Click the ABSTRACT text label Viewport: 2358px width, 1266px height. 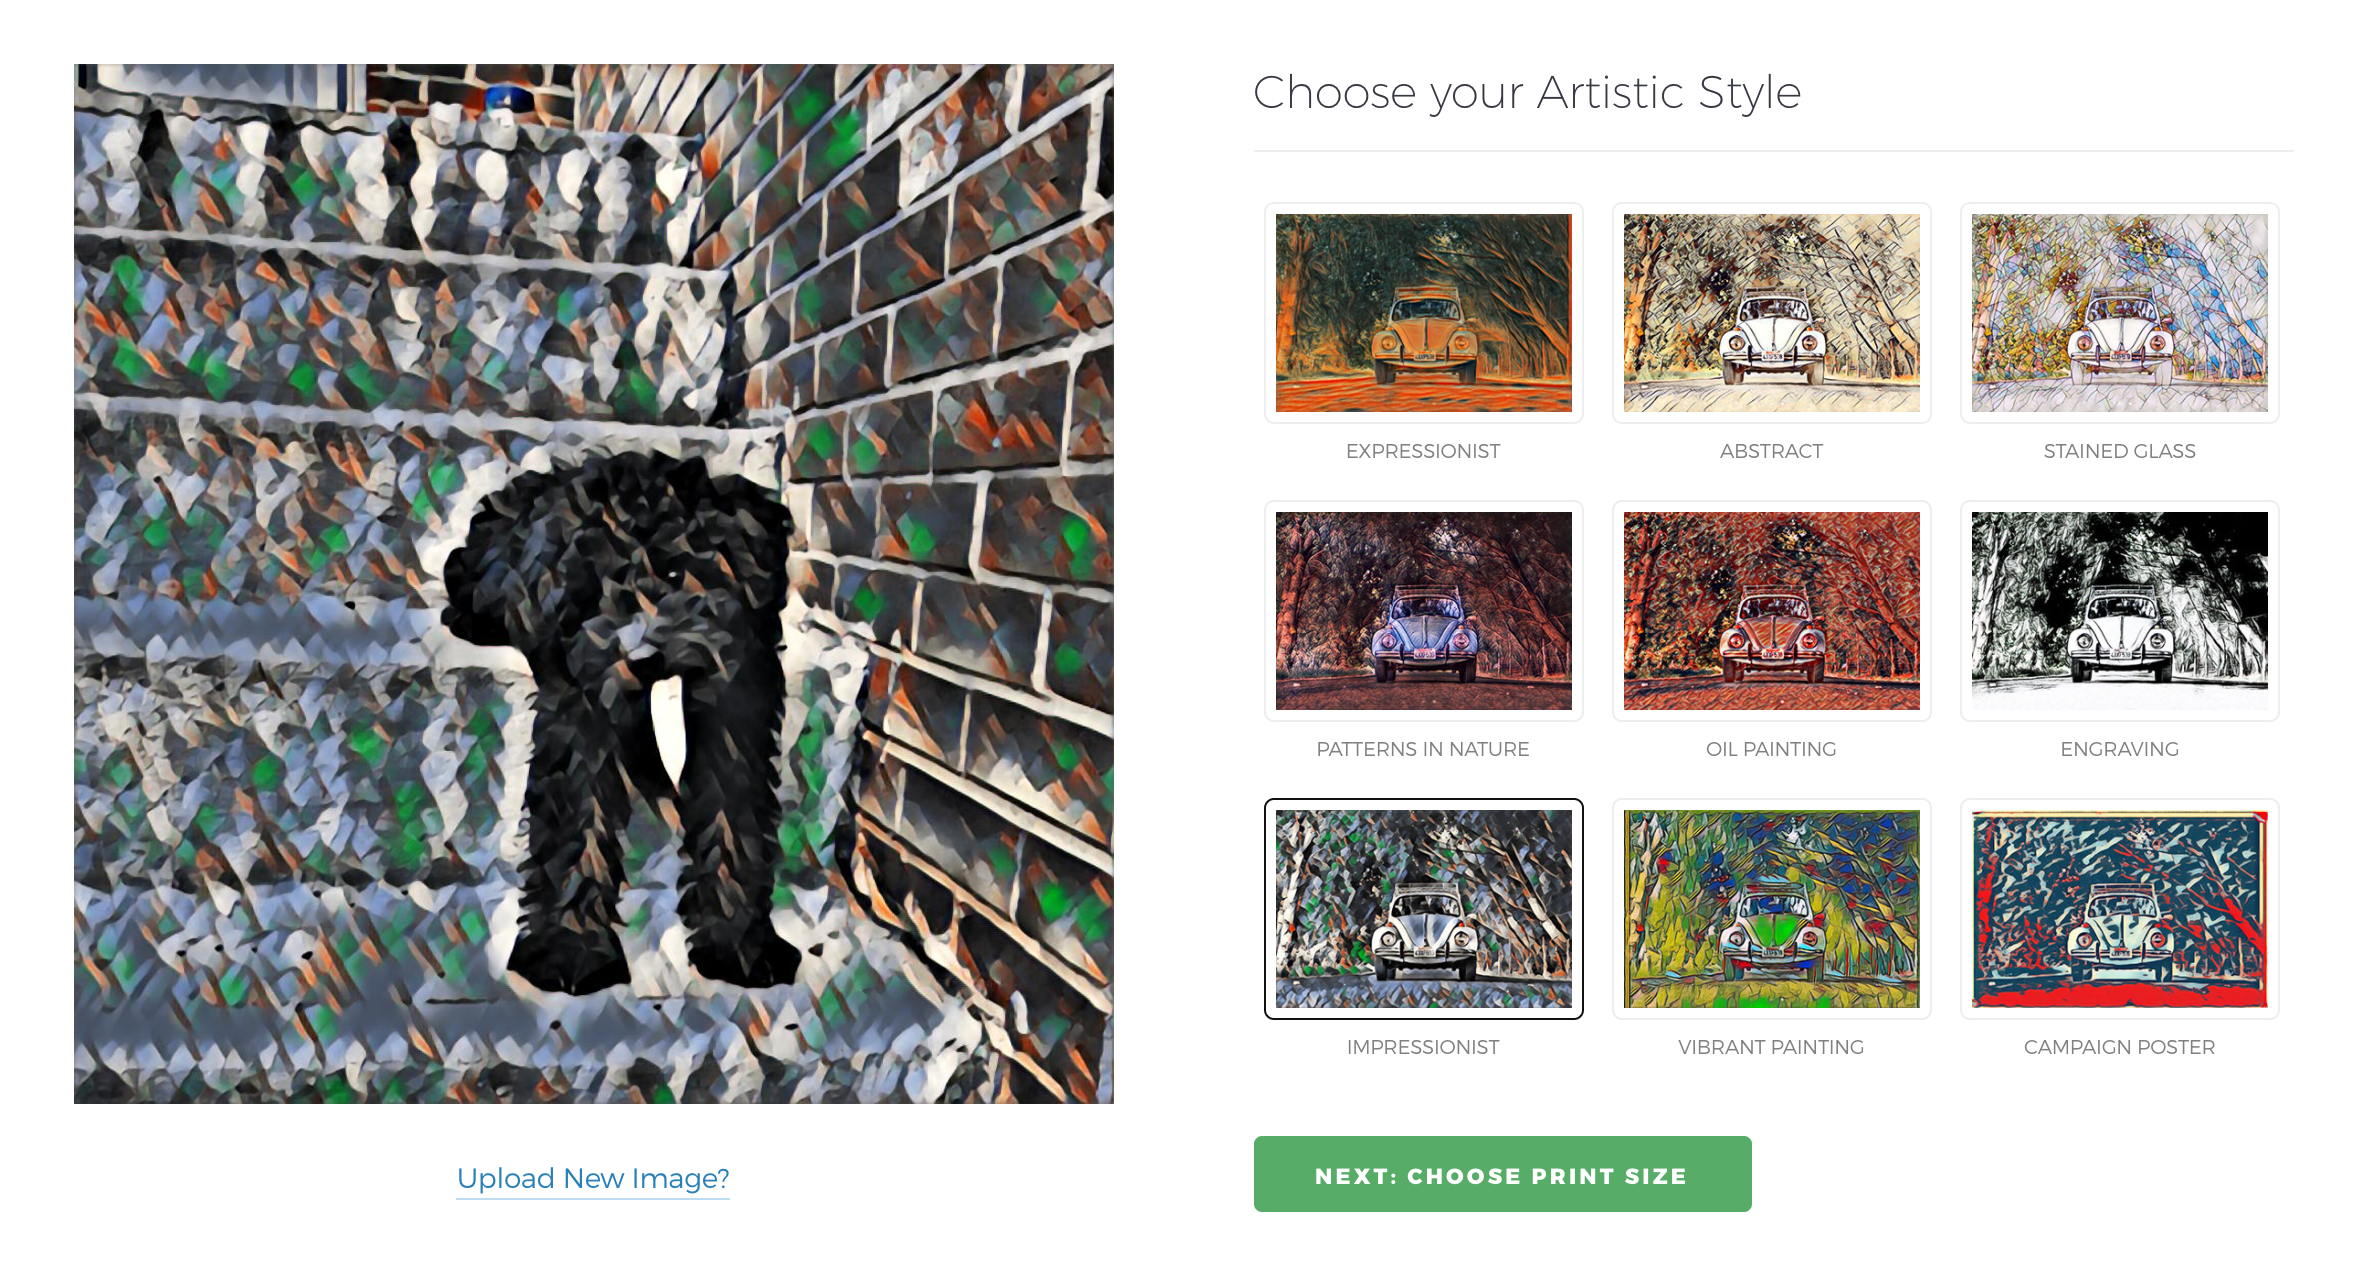click(x=1771, y=451)
